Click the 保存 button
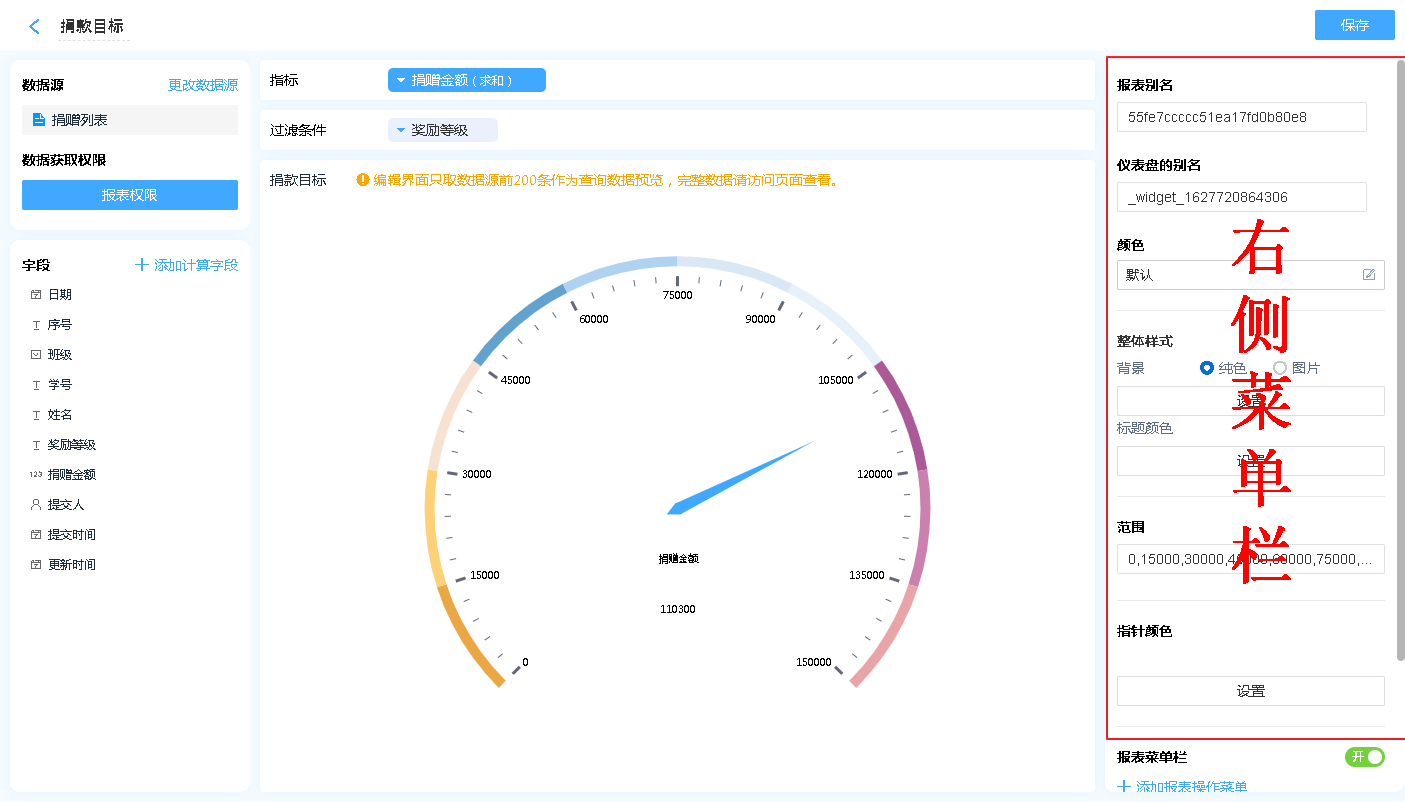 [x=1354, y=26]
